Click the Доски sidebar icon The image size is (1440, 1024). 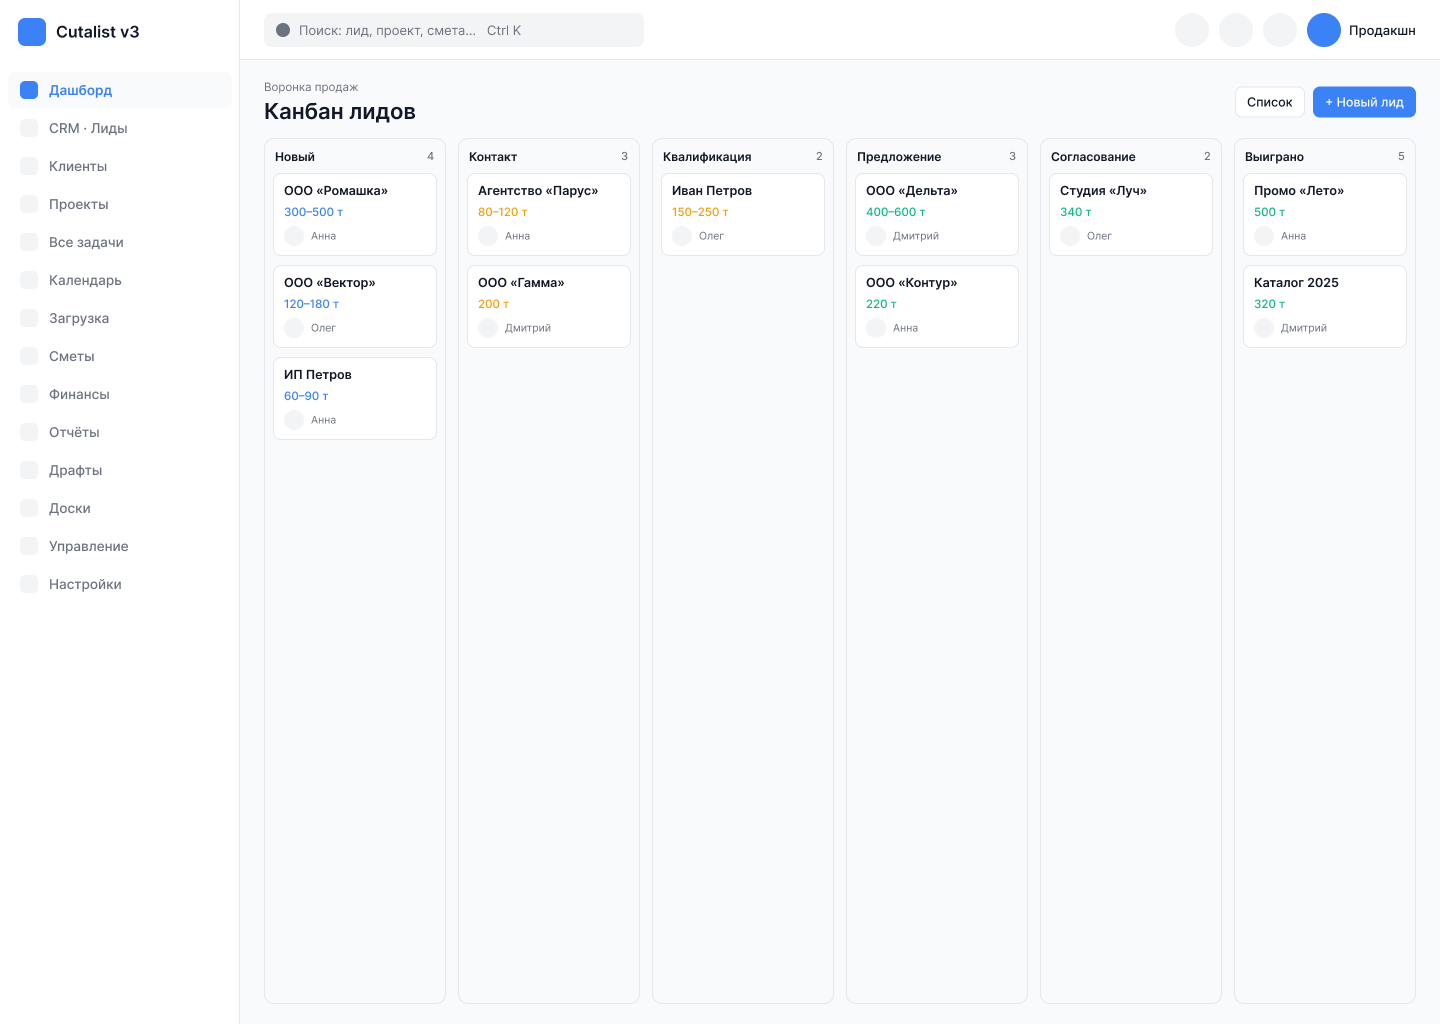click(29, 508)
